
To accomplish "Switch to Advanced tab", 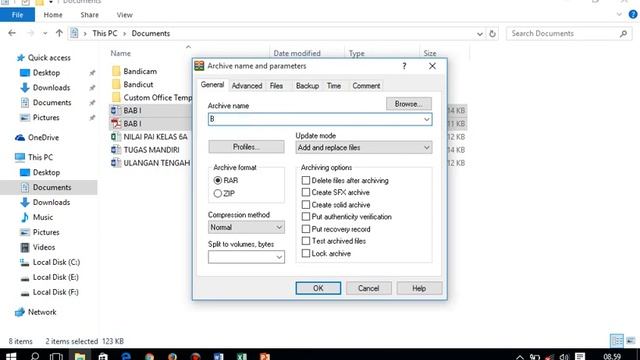I will coord(247,86).
